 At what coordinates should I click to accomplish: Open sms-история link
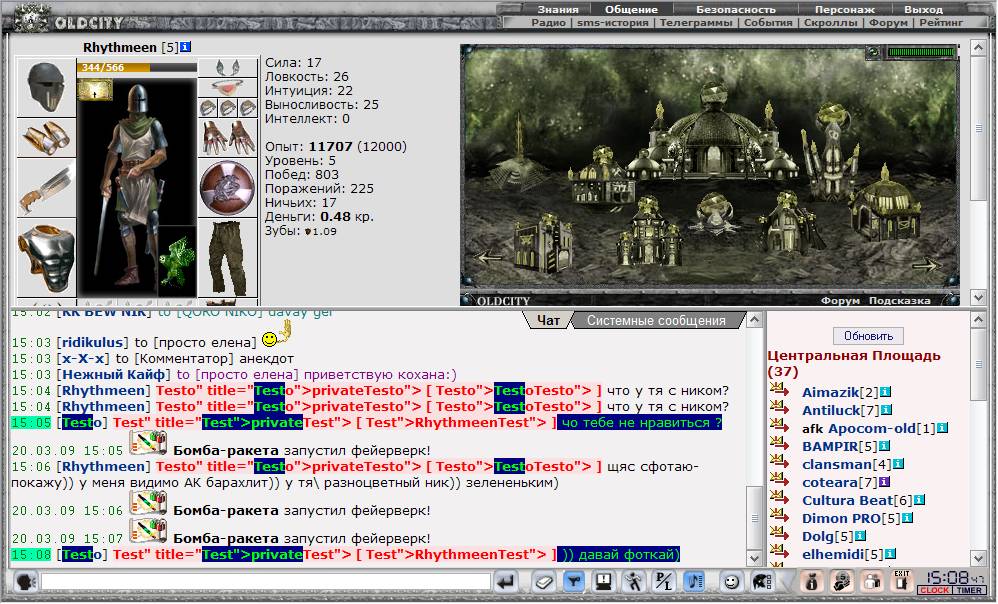612,22
